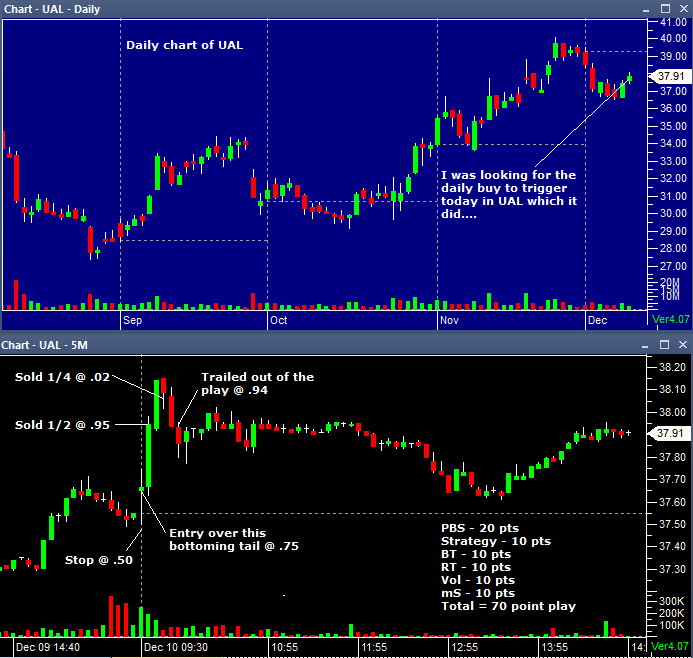Viewport: 693px width, 658px height.
Task: Select the 'Sold 1/4 @ .02' annotation
Action: pyautogui.click(x=62, y=377)
